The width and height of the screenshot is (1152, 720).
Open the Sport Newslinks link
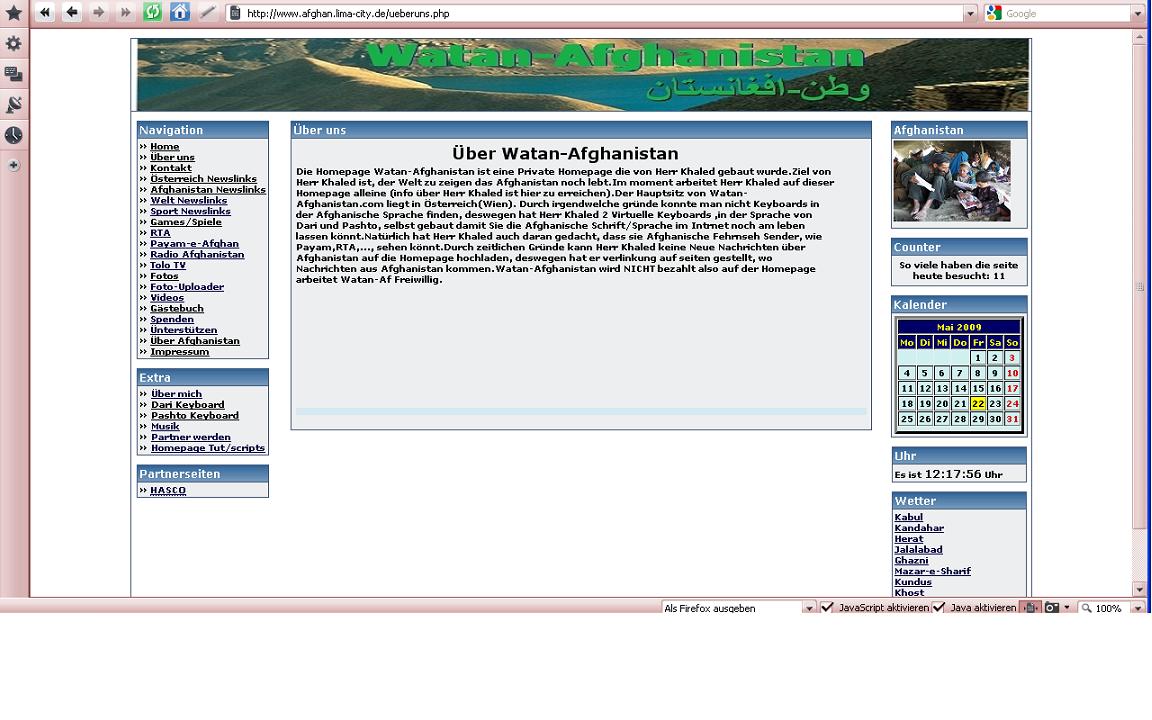coord(190,211)
